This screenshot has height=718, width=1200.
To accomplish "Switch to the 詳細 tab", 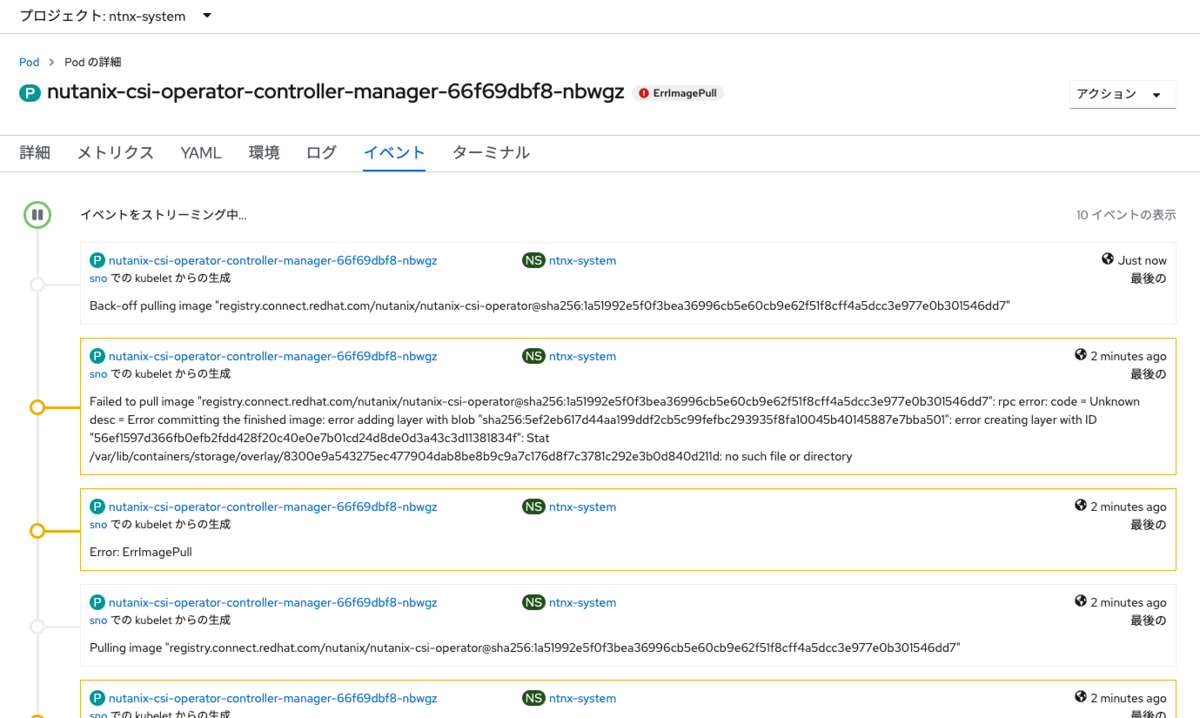I will tap(35, 153).
